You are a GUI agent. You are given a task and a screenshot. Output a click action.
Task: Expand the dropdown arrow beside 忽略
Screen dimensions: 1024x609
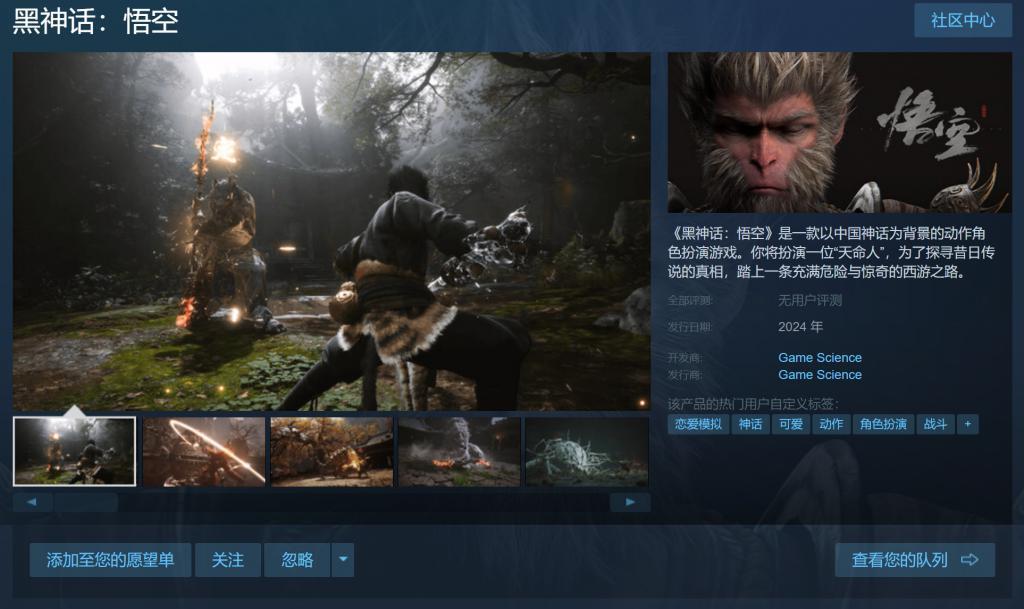click(x=343, y=560)
